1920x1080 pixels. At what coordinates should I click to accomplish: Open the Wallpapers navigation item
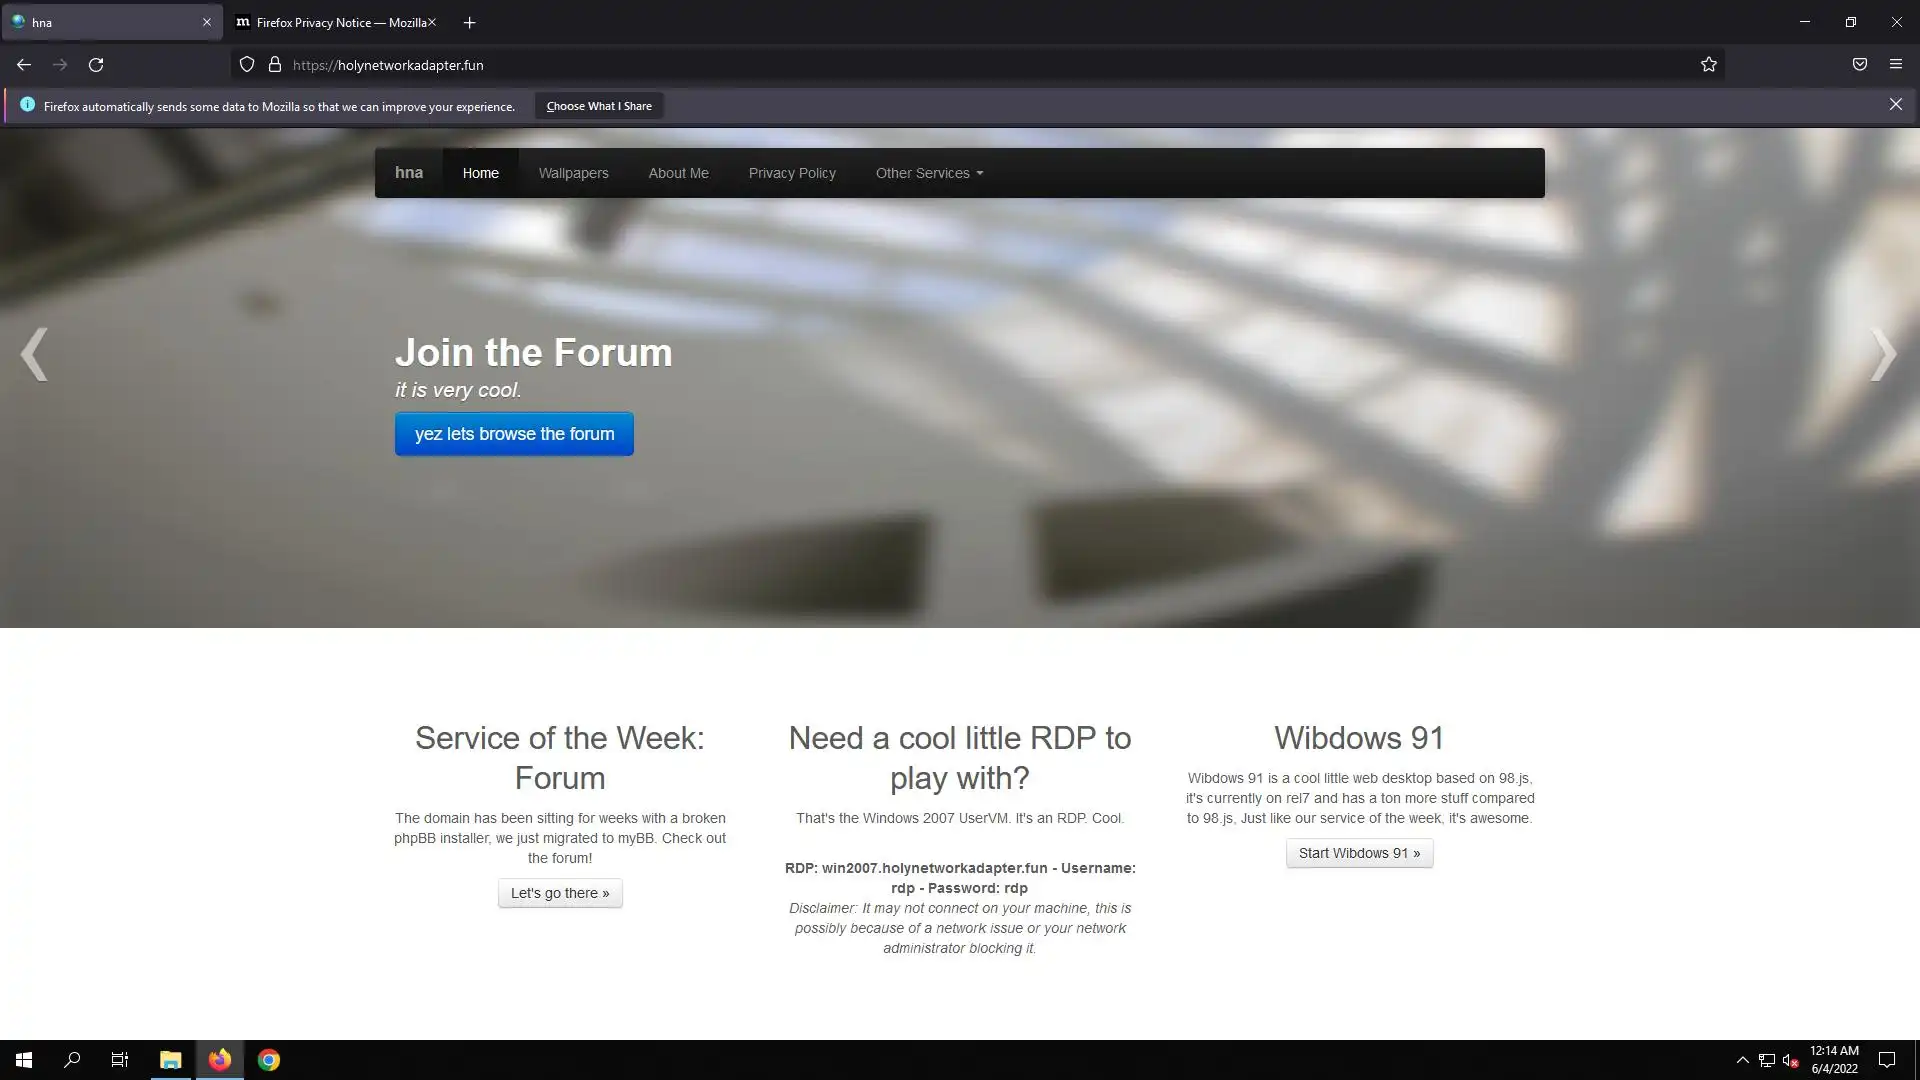click(573, 173)
